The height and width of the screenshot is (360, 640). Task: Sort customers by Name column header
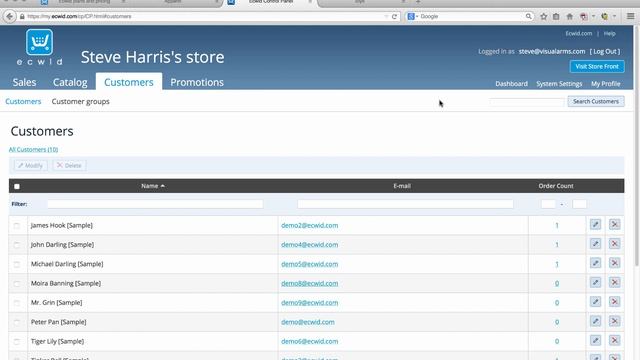coord(153,186)
